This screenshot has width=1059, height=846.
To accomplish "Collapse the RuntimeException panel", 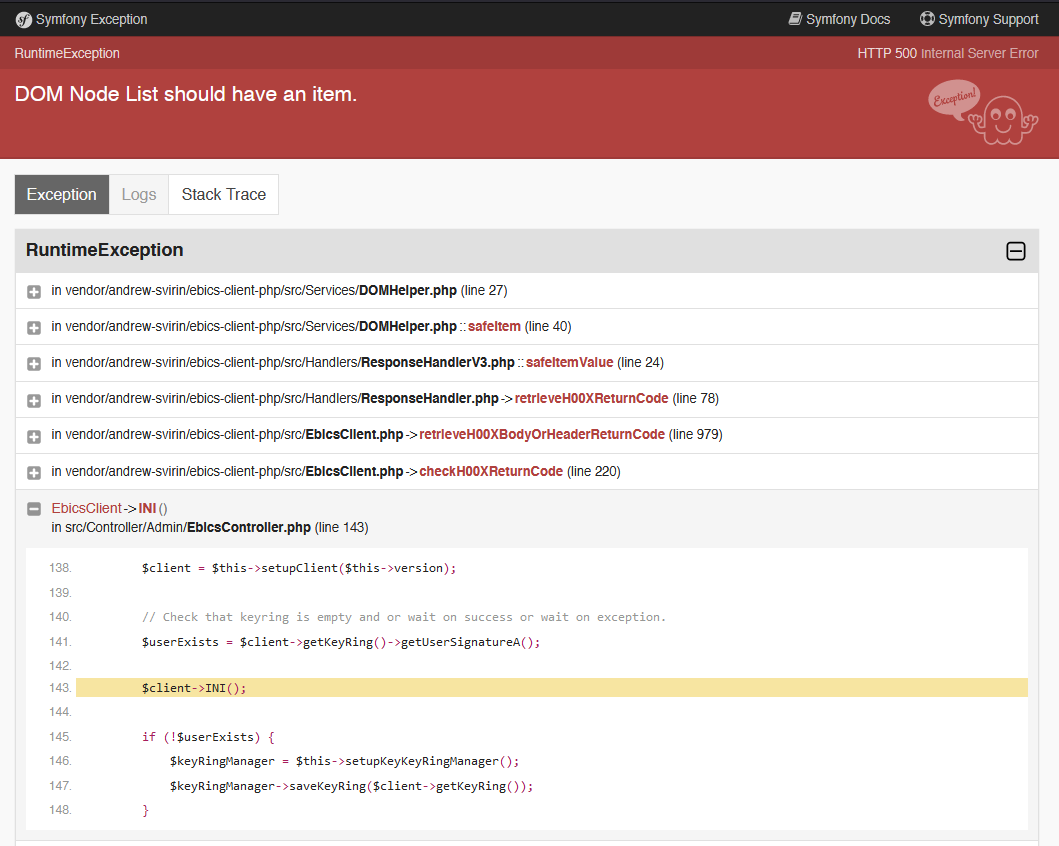I will [1015, 251].
